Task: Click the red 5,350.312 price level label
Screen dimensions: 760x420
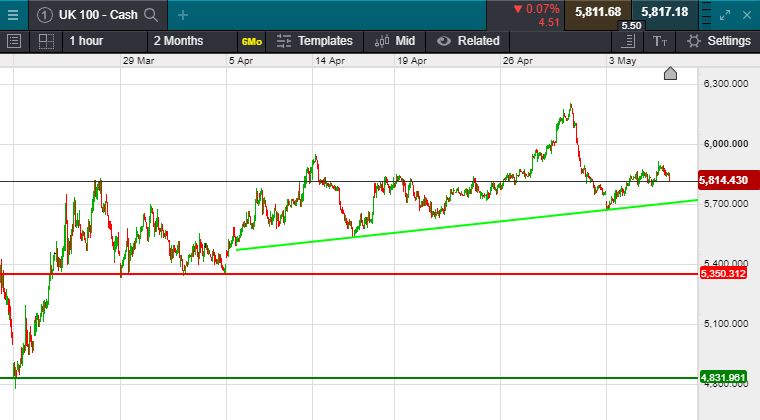Action: click(725, 274)
